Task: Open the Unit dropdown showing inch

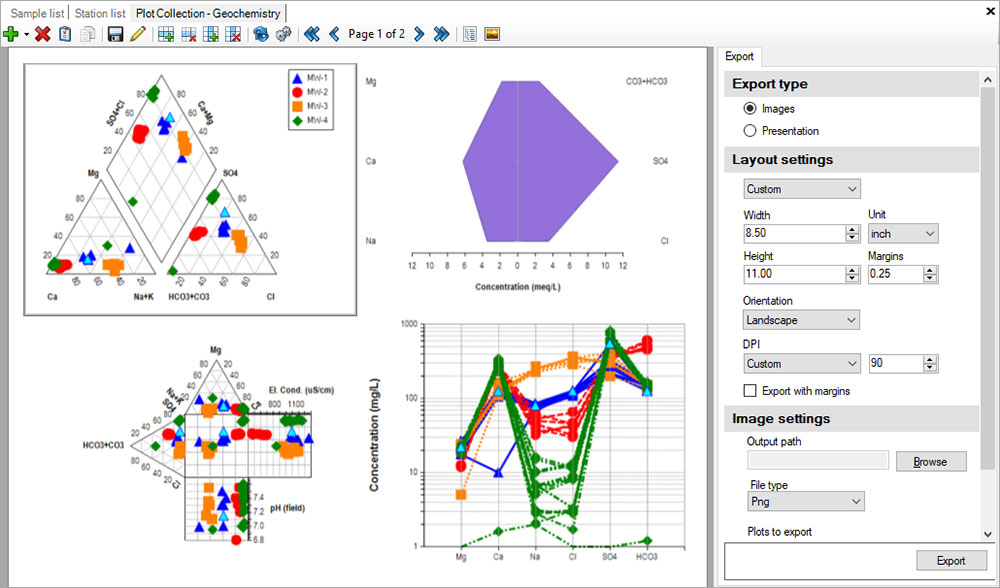Action: [x=902, y=233]
